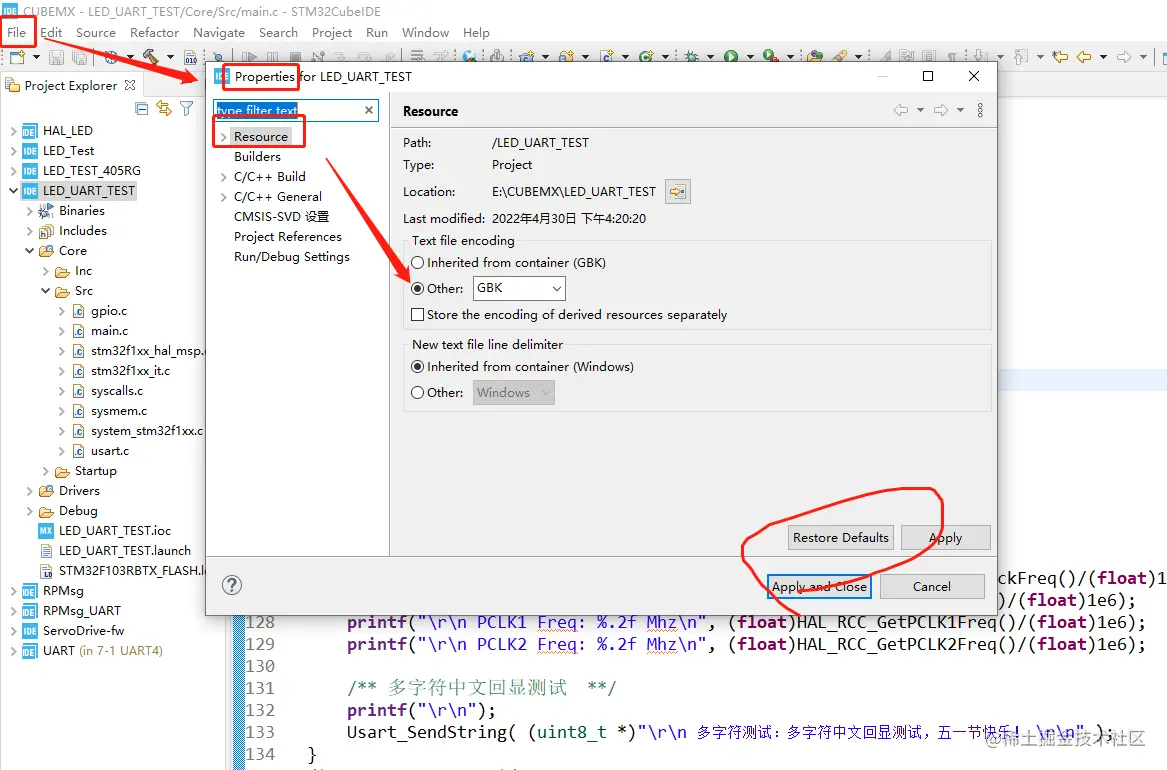Open the Source menu

(96, 33)
